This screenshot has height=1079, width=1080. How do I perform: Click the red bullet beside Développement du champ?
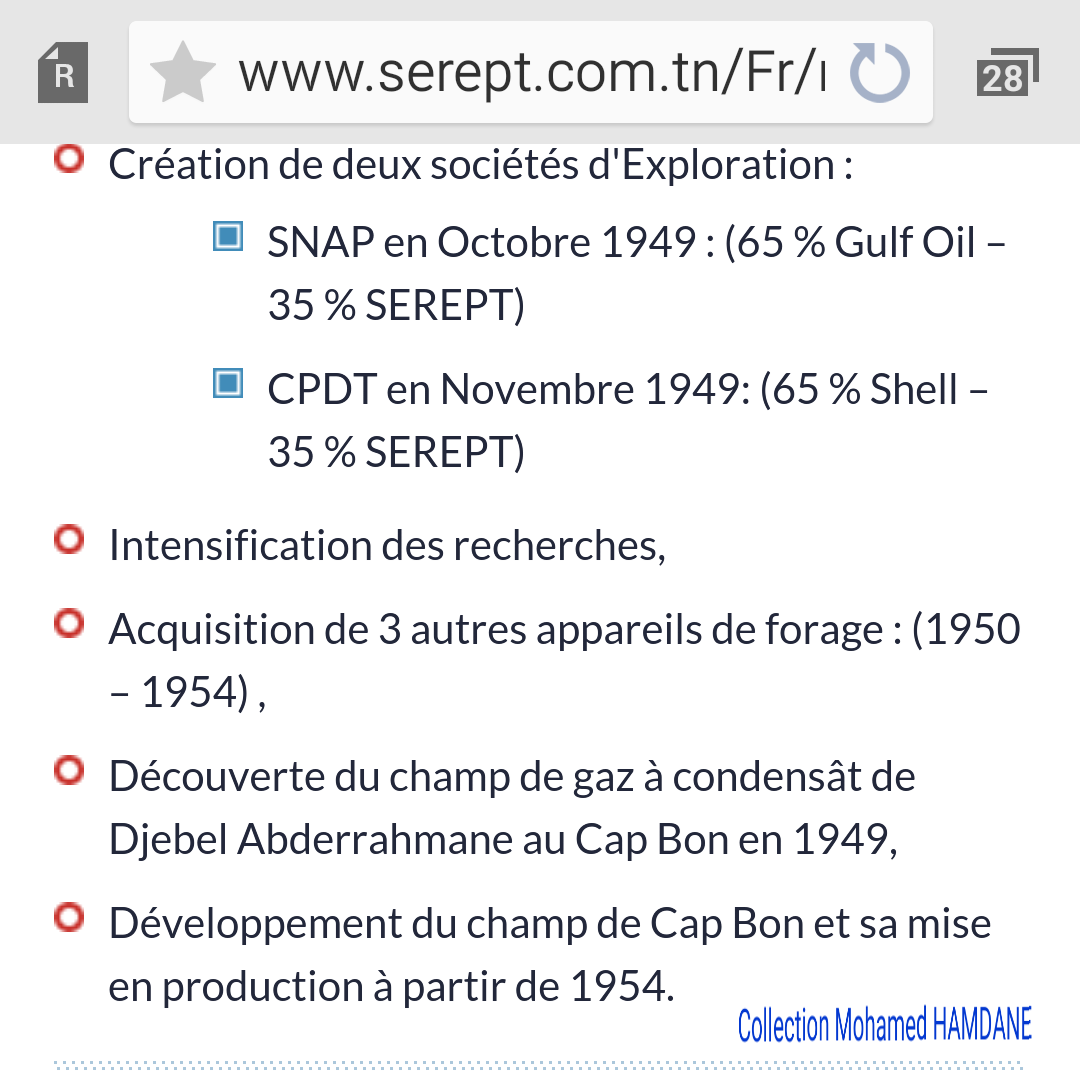click(68, 918)
